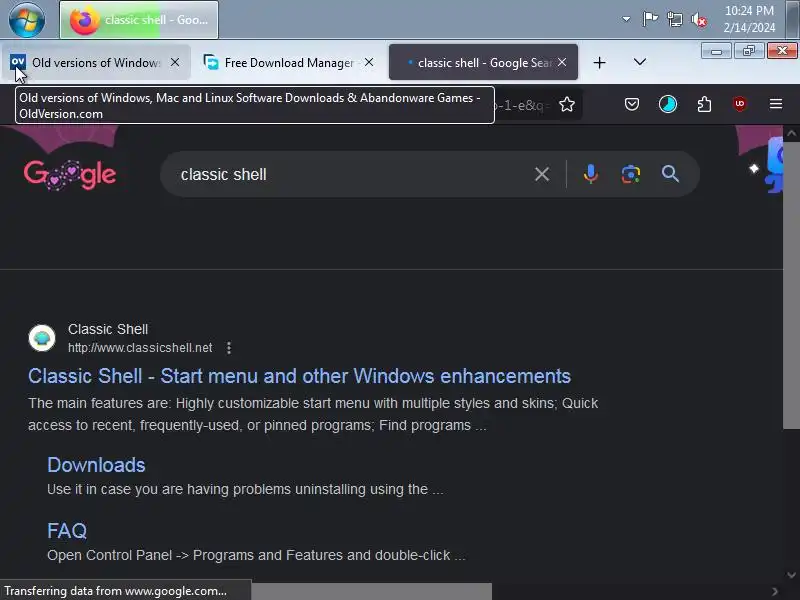Open the FAQ sitelink
Viewport: 800px width, 600px height.
(x=67, y=531)
